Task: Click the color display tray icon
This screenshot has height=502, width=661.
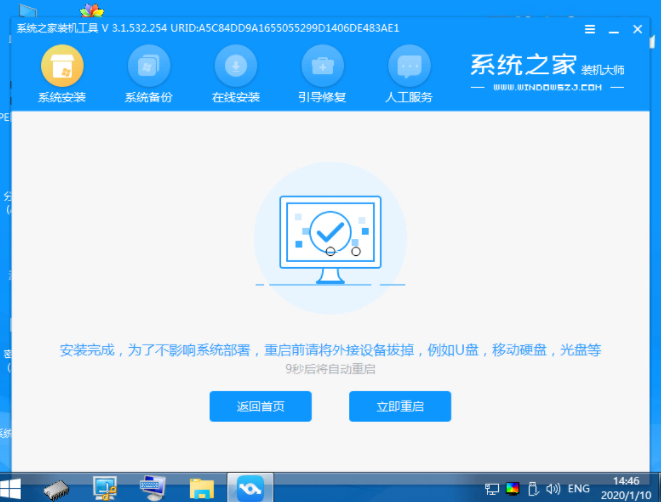Action: point(513,489)
